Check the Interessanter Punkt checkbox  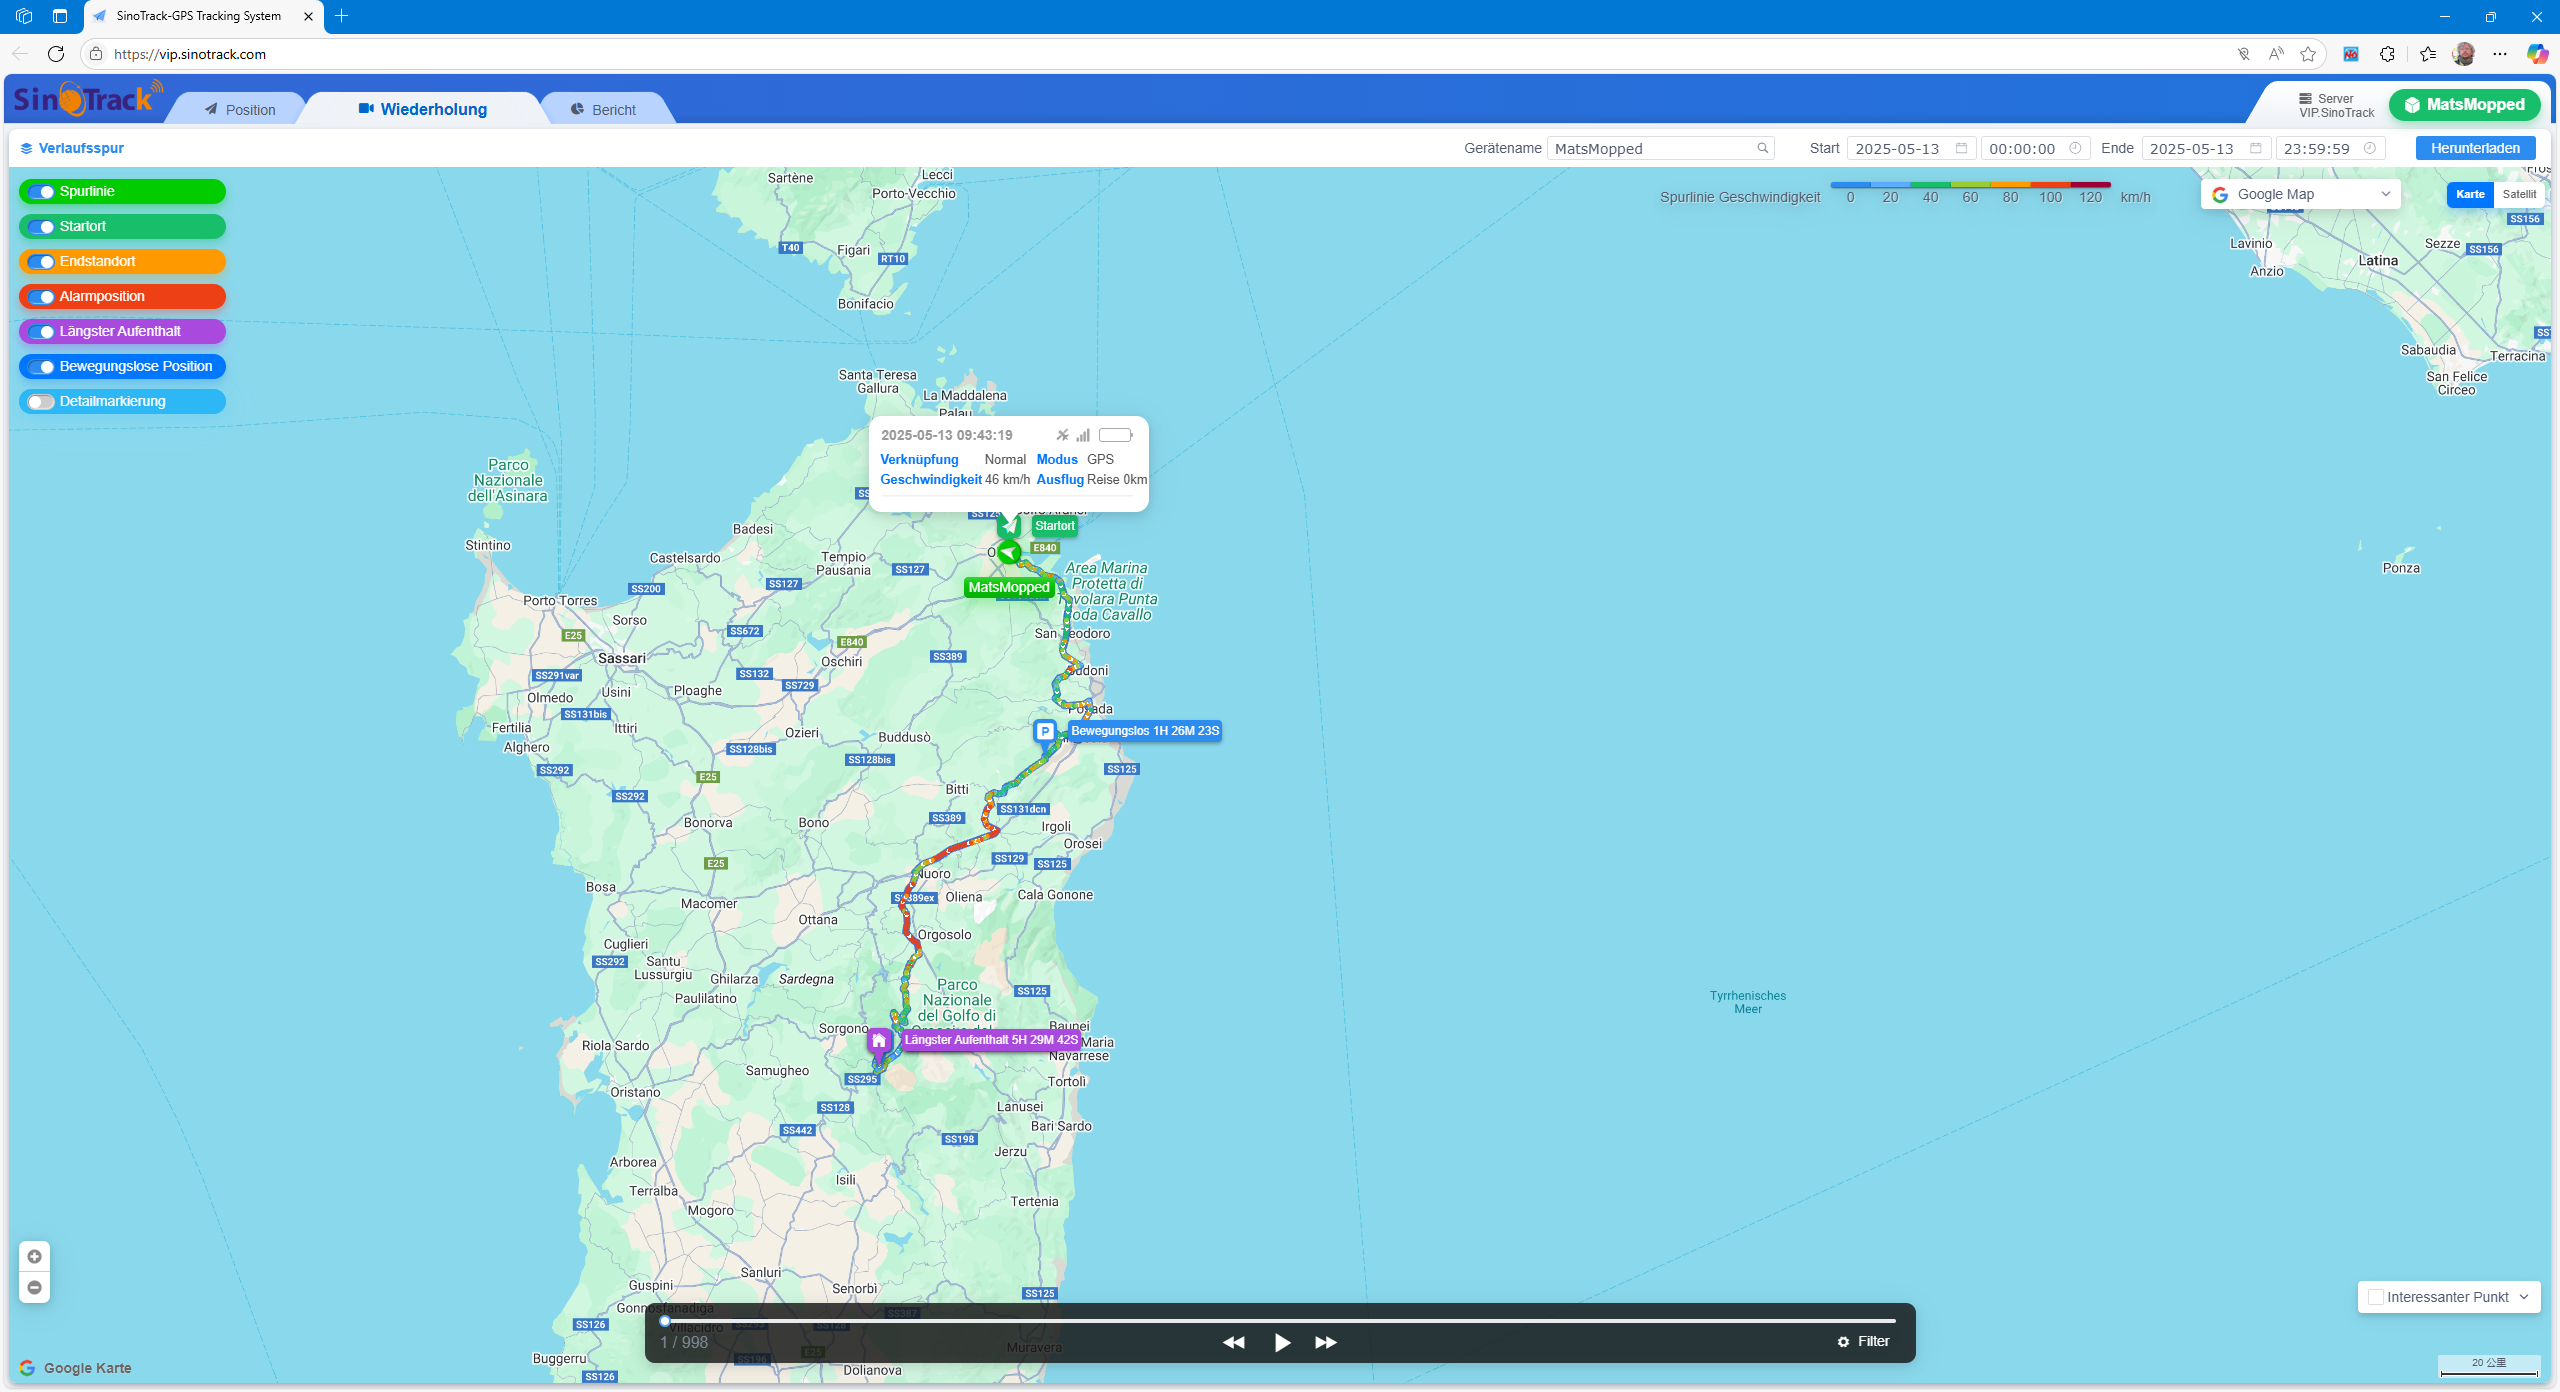pyautogui.click(x=2376, y=1297)
